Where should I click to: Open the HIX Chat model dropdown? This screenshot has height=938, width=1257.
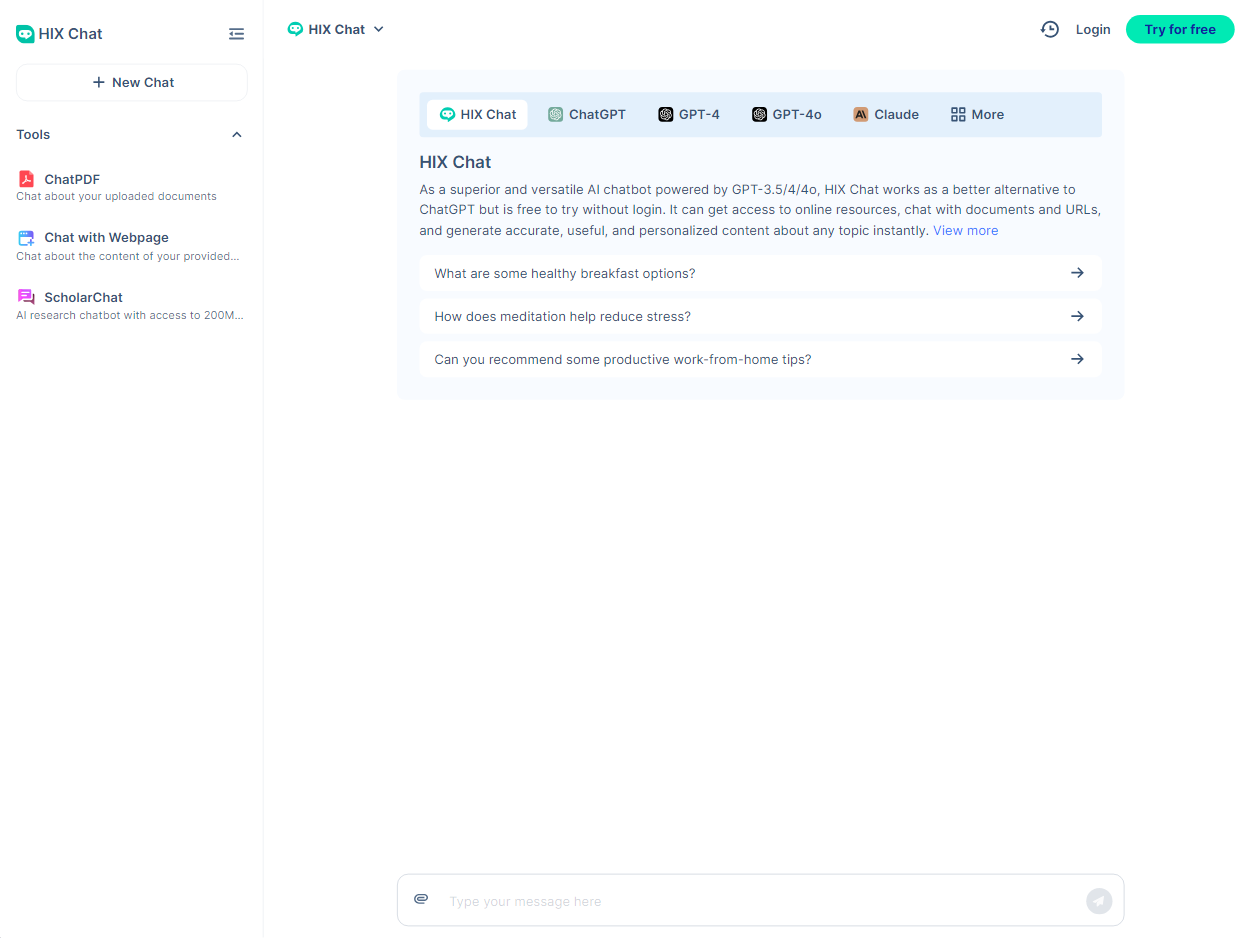pyautogui.click(x=336, y=30)
